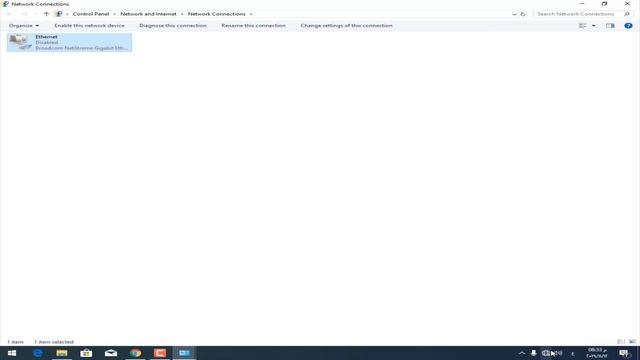Expand arrow after Network and Internet breadcrumb
The width and height of the screenshot is (640, 360).
182,14
